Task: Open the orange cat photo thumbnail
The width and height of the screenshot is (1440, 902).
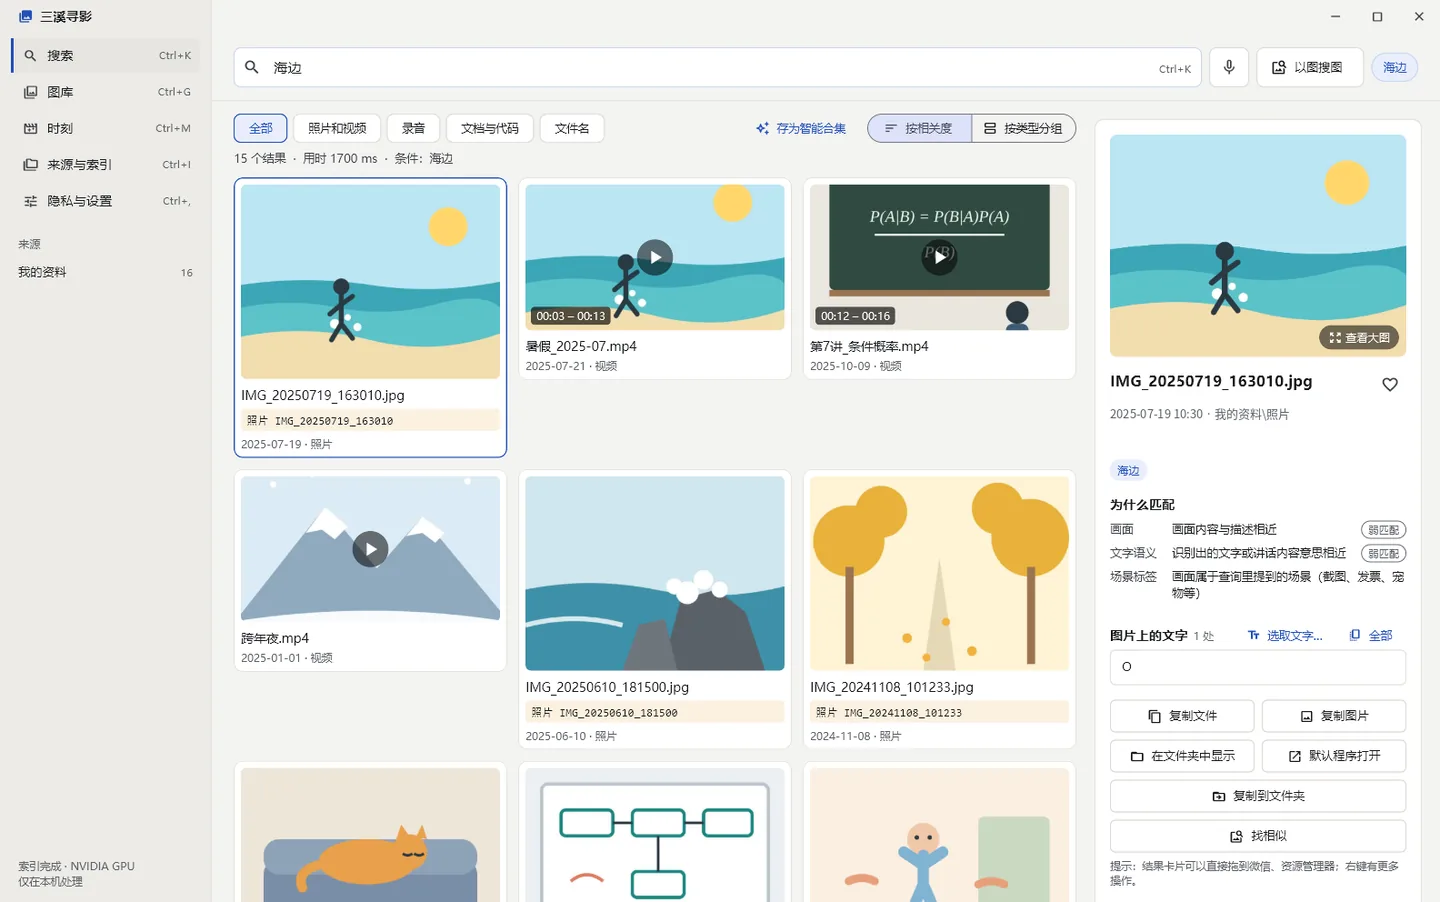Action: [x=370, y=835]
